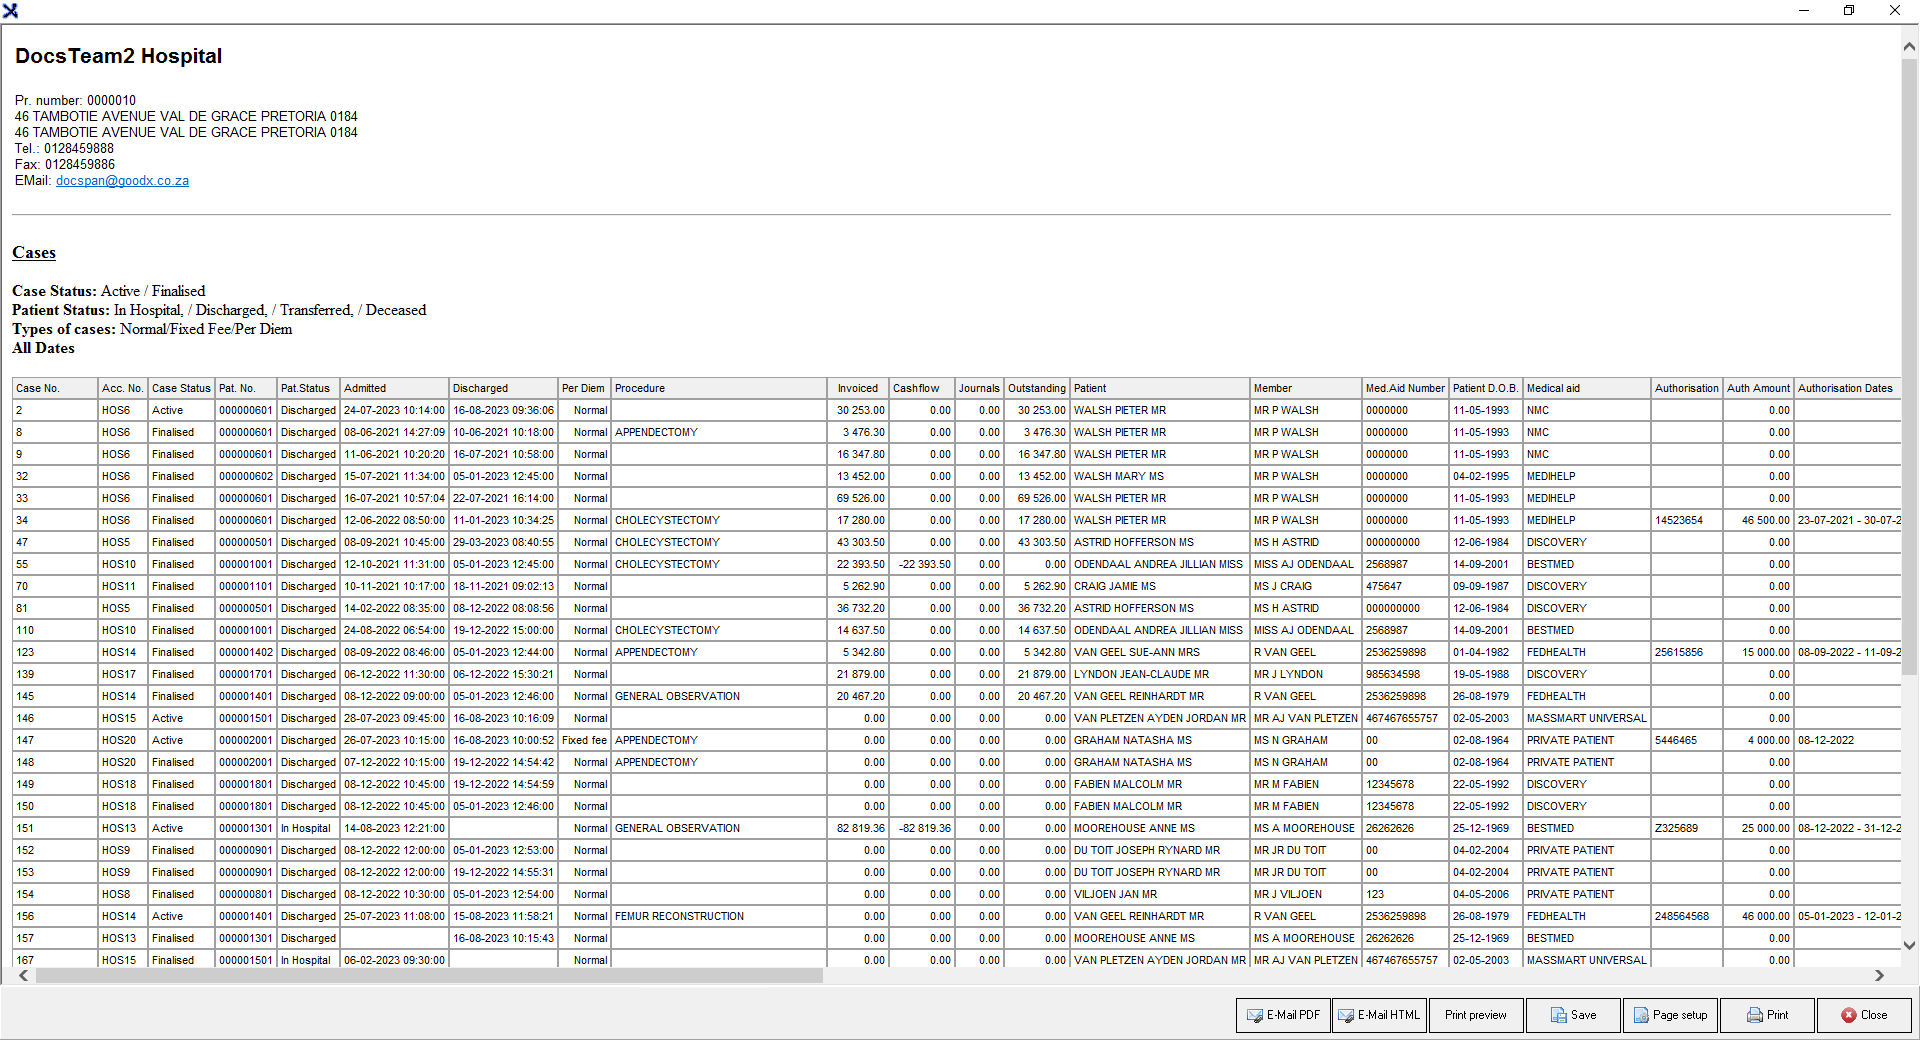Close the report using red Close button

(1863, 1015)
